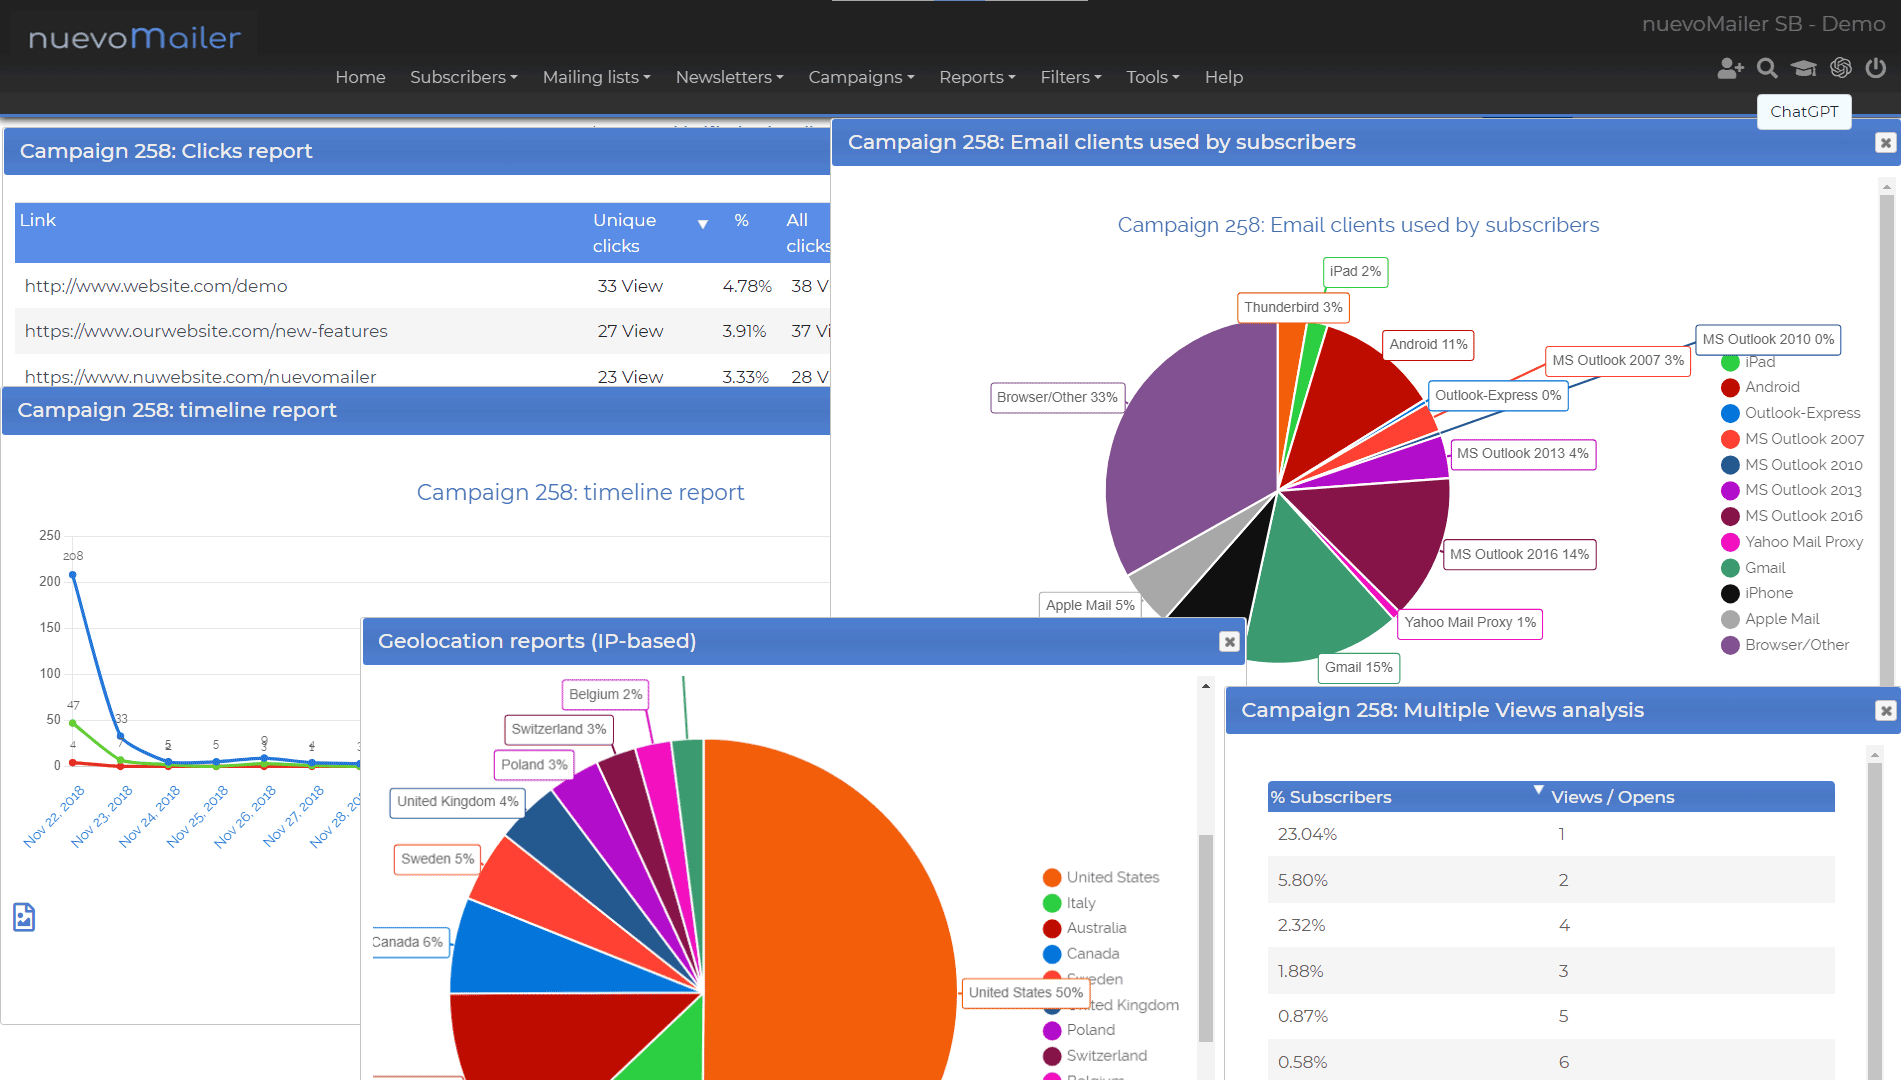
Task: Open the Home menu item
Action: (360, 77)
